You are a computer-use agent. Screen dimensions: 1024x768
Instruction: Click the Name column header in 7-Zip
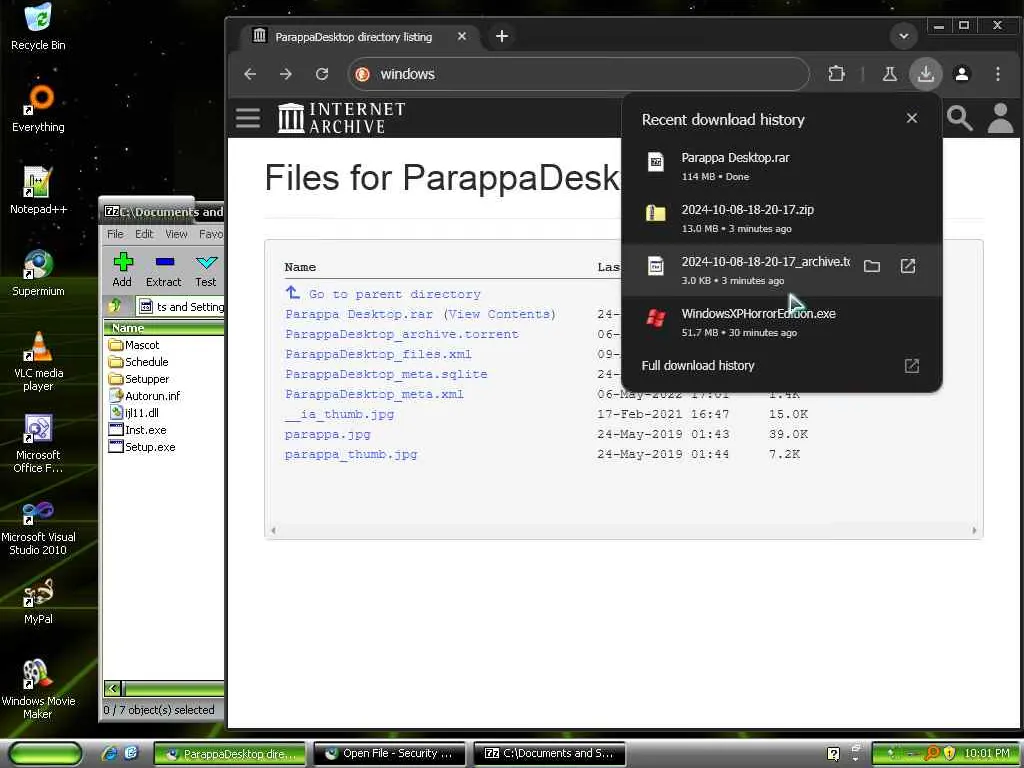pyautogui.click(x=163, y=328)
